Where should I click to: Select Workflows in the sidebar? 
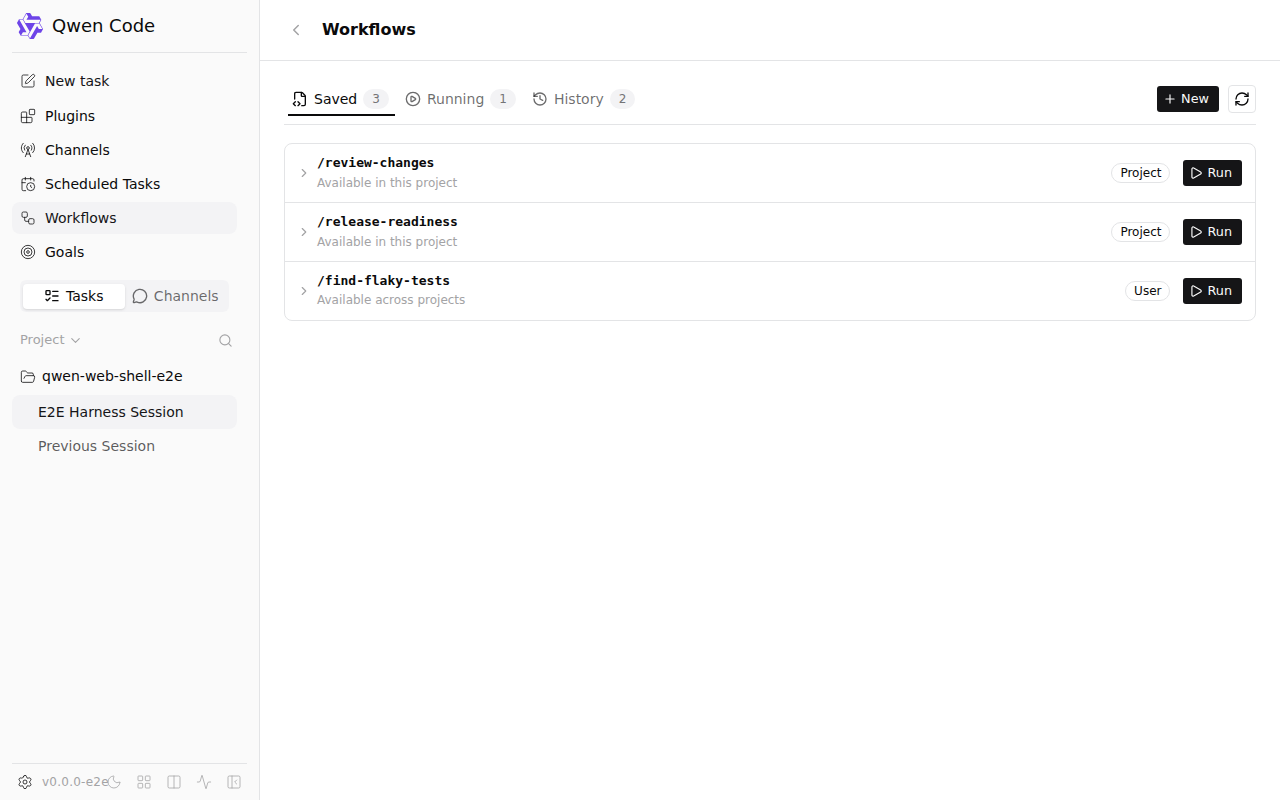click(124, 218)
